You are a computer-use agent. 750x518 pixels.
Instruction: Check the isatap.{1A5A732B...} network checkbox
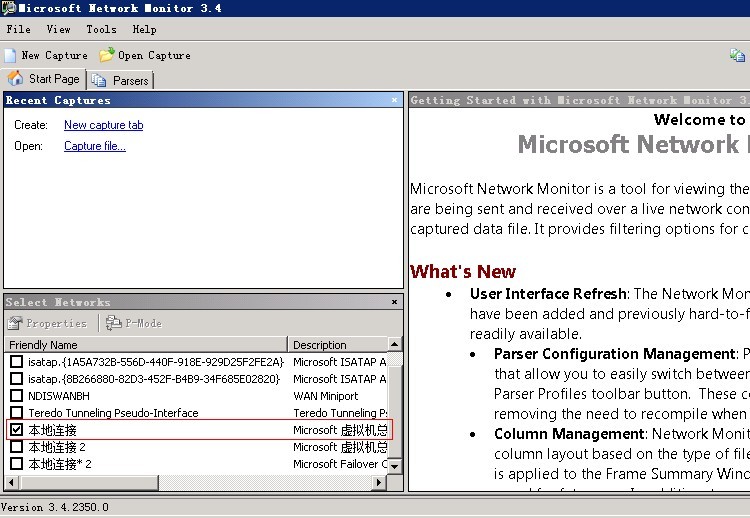(16, 362)
